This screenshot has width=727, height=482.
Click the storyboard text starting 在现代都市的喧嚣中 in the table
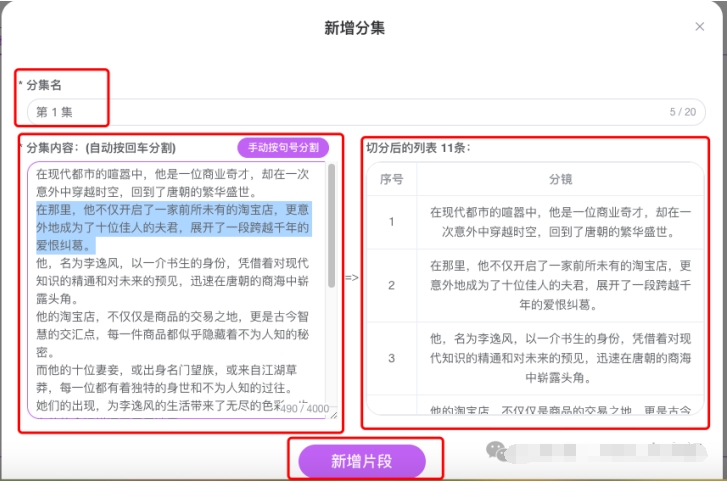560,222
